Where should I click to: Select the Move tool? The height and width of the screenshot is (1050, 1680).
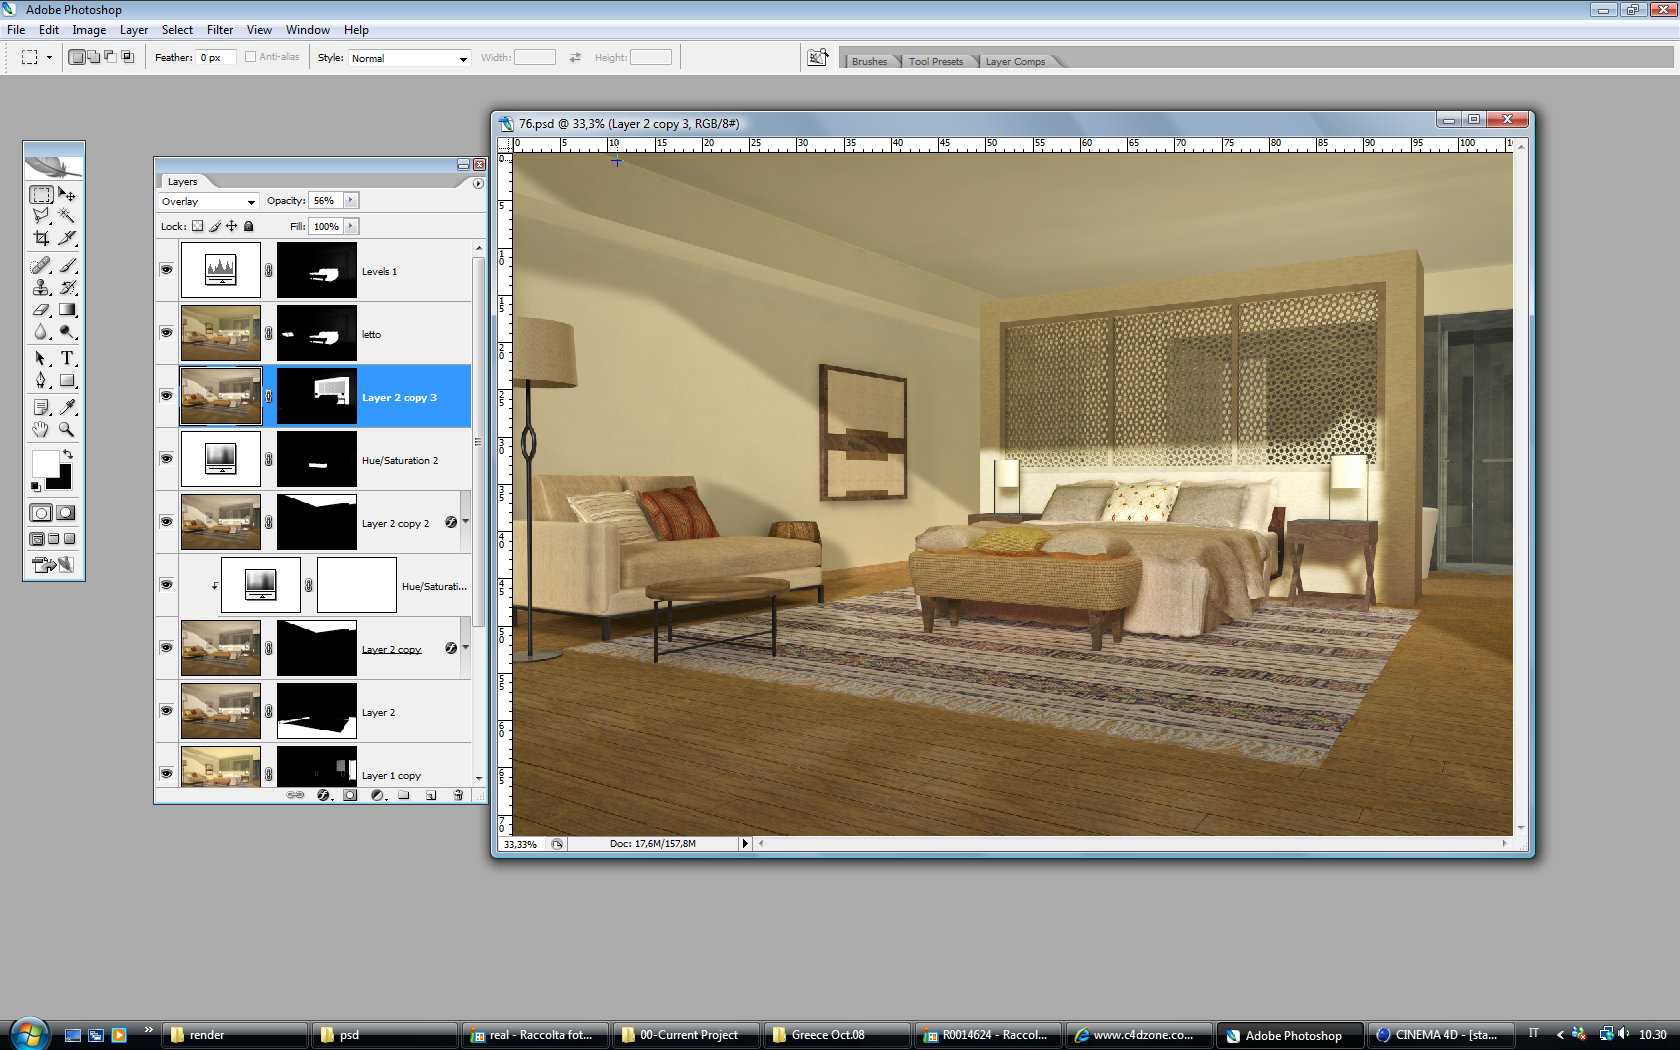67,194
